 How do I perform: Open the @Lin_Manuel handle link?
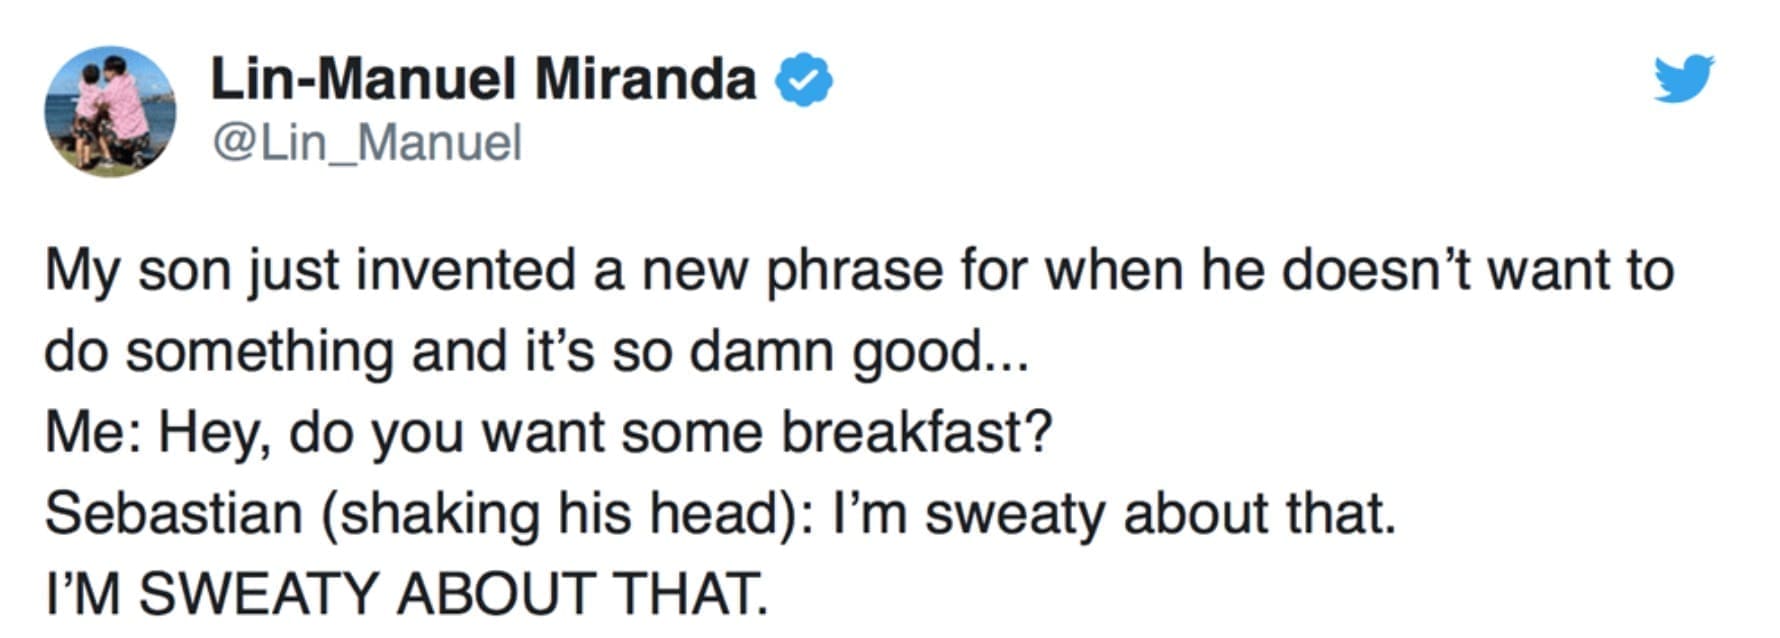366,142
